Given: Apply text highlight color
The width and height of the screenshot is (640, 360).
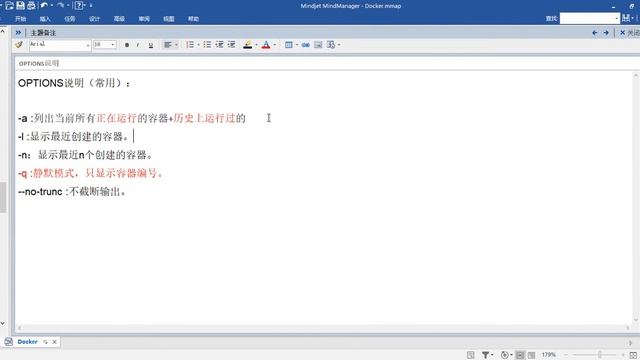Looking at the screenshot, I should tap(248, 45).
